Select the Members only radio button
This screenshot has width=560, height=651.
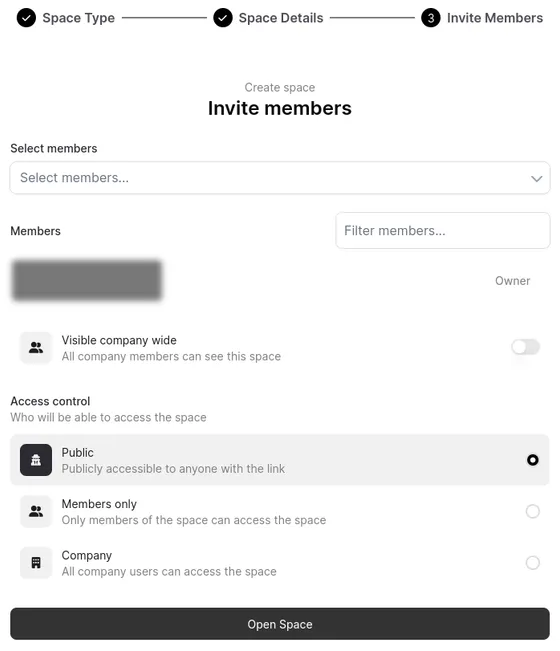533,511
